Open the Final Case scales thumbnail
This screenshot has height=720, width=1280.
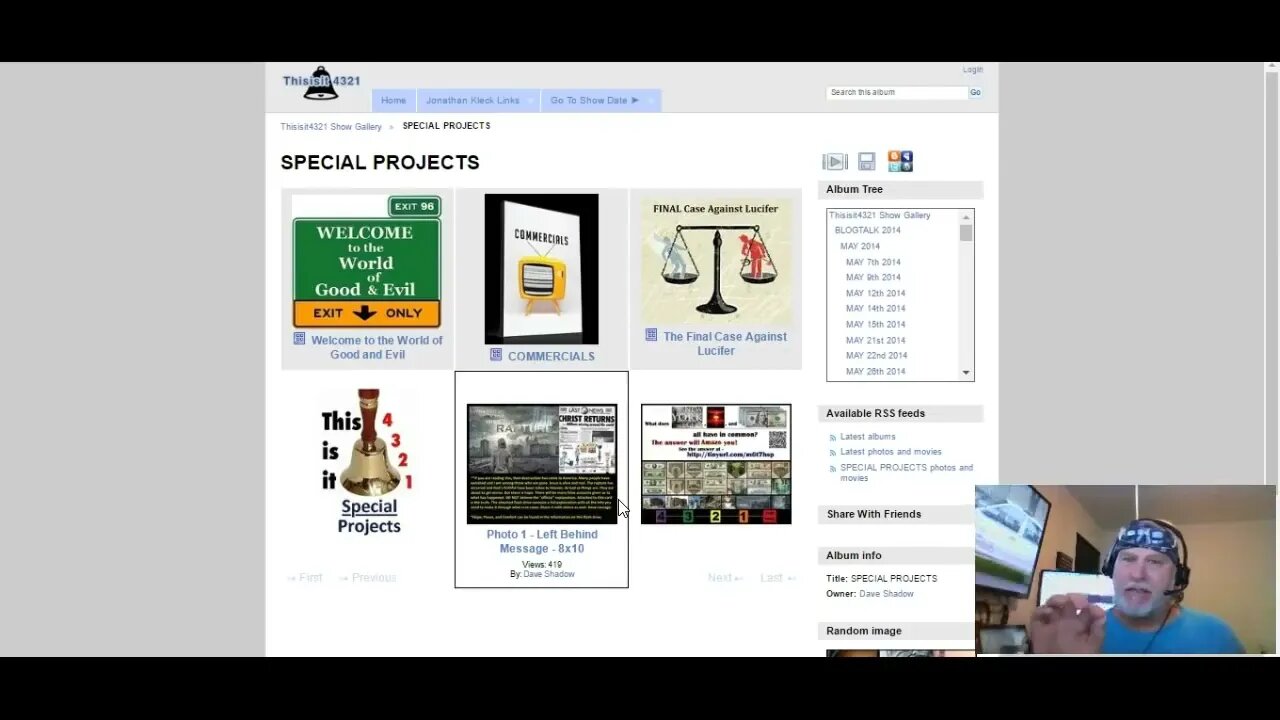(716, 259)
